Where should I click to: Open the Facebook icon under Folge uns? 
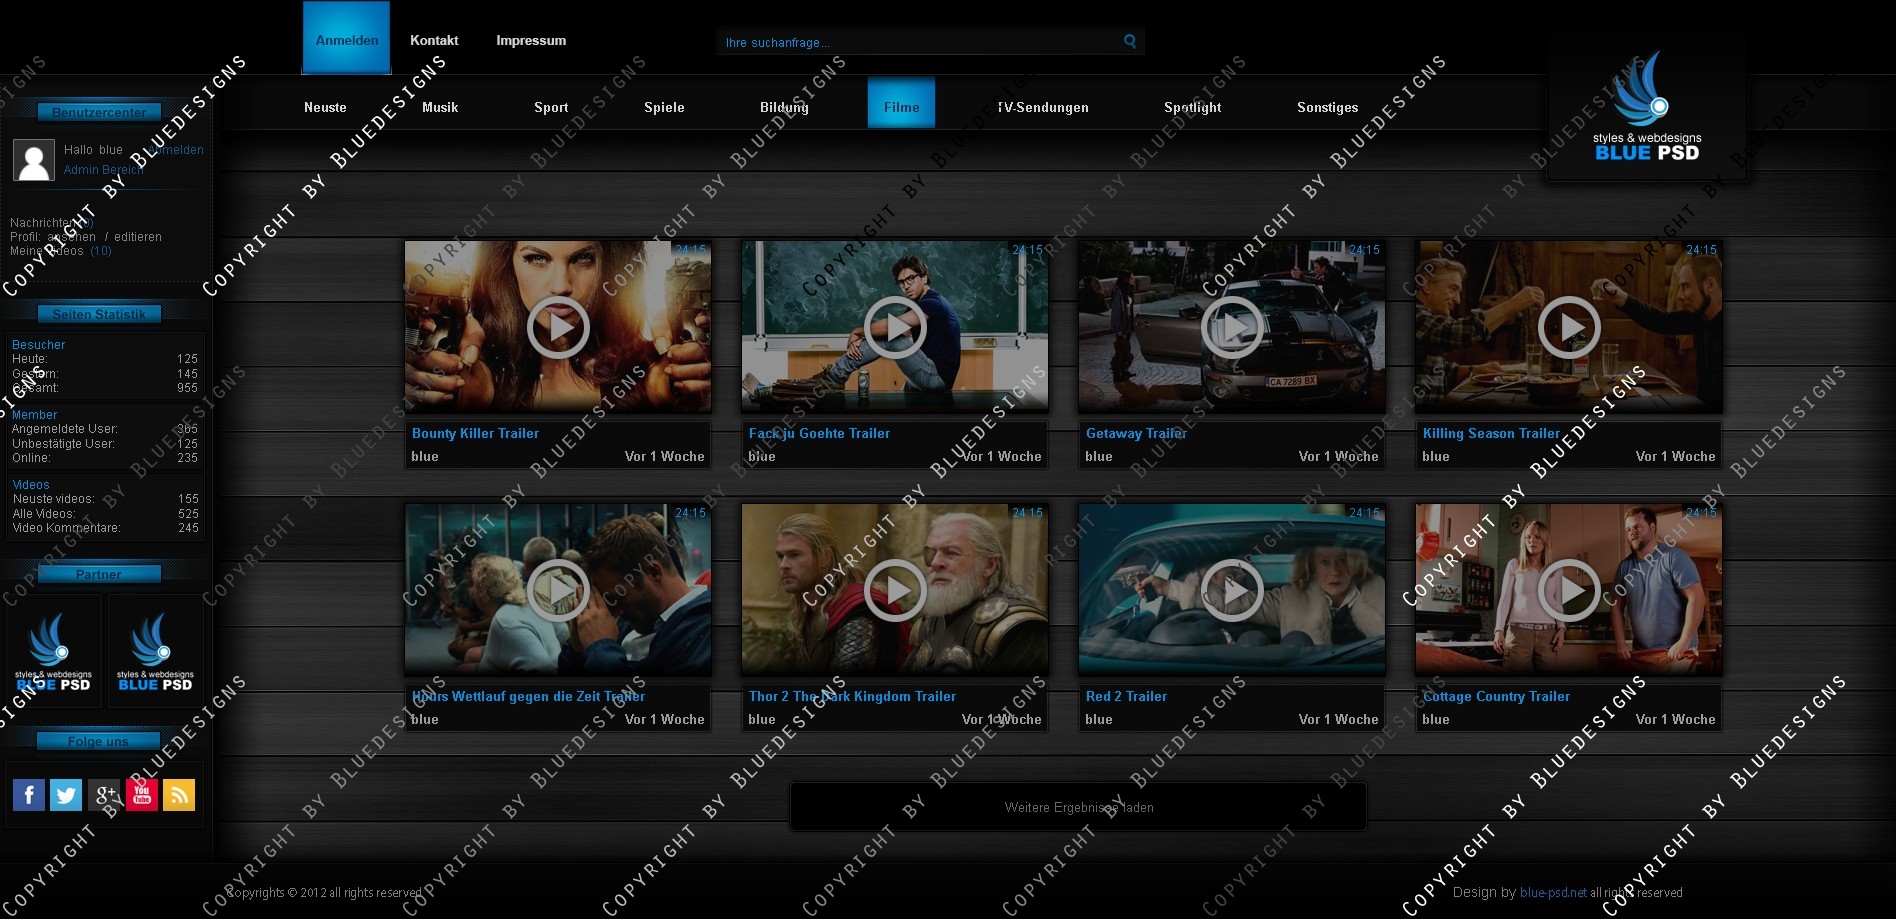coord(29,795)
